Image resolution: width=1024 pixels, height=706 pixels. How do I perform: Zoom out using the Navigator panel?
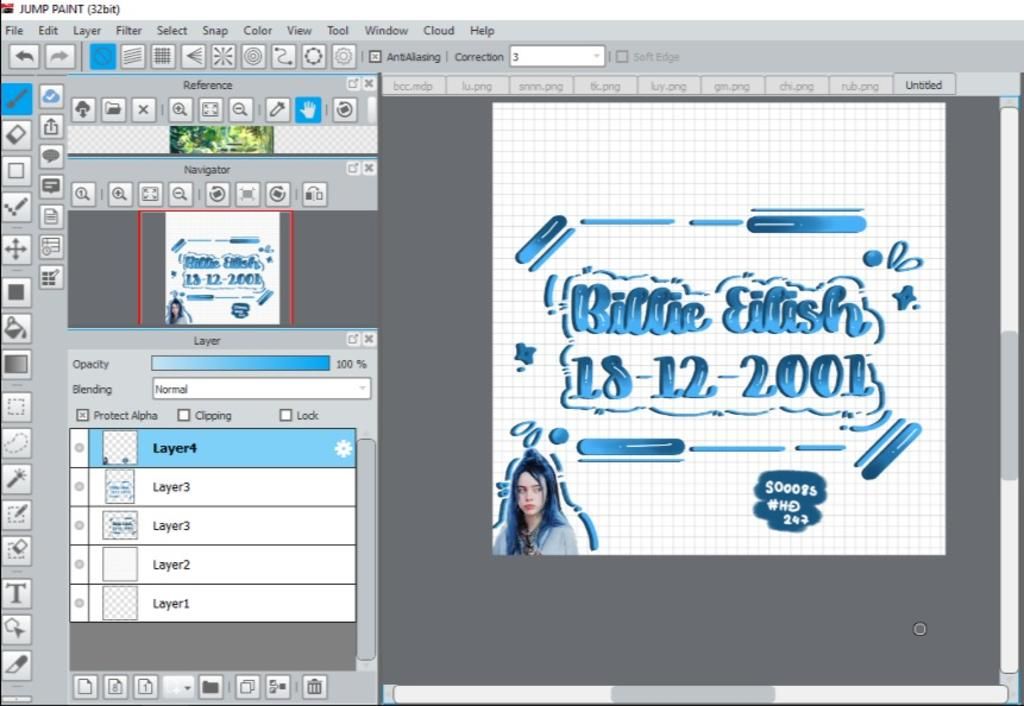(180, 194)
